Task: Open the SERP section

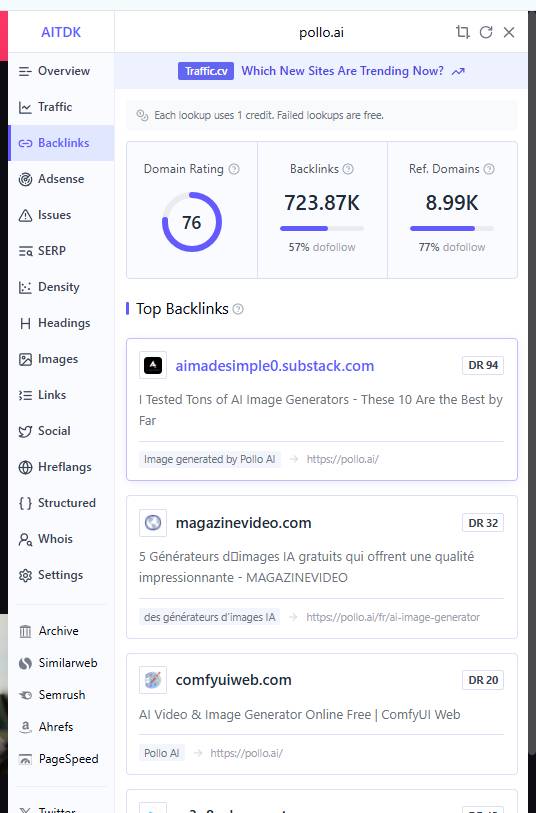Action: tap(61, 251)
